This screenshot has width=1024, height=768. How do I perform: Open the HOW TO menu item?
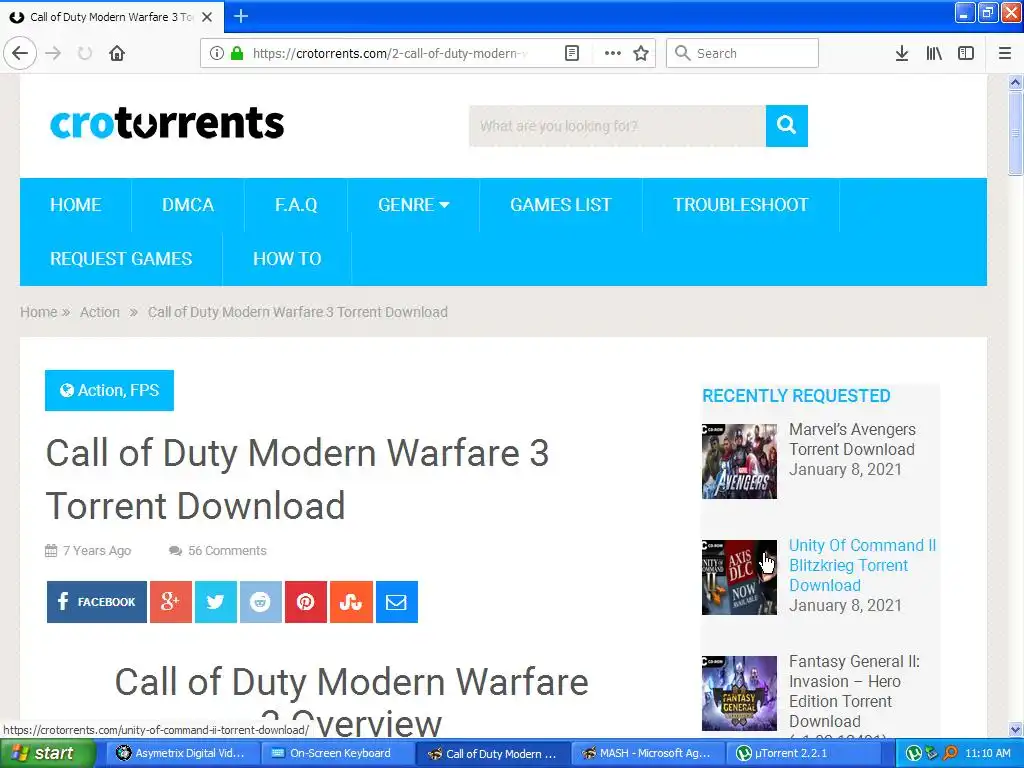point(287,259)
